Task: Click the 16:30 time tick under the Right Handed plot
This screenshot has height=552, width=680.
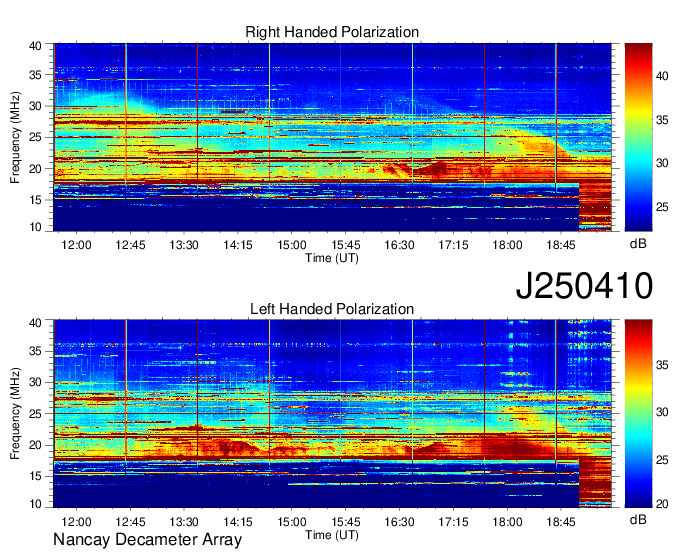Action: [x=399, y=245]
